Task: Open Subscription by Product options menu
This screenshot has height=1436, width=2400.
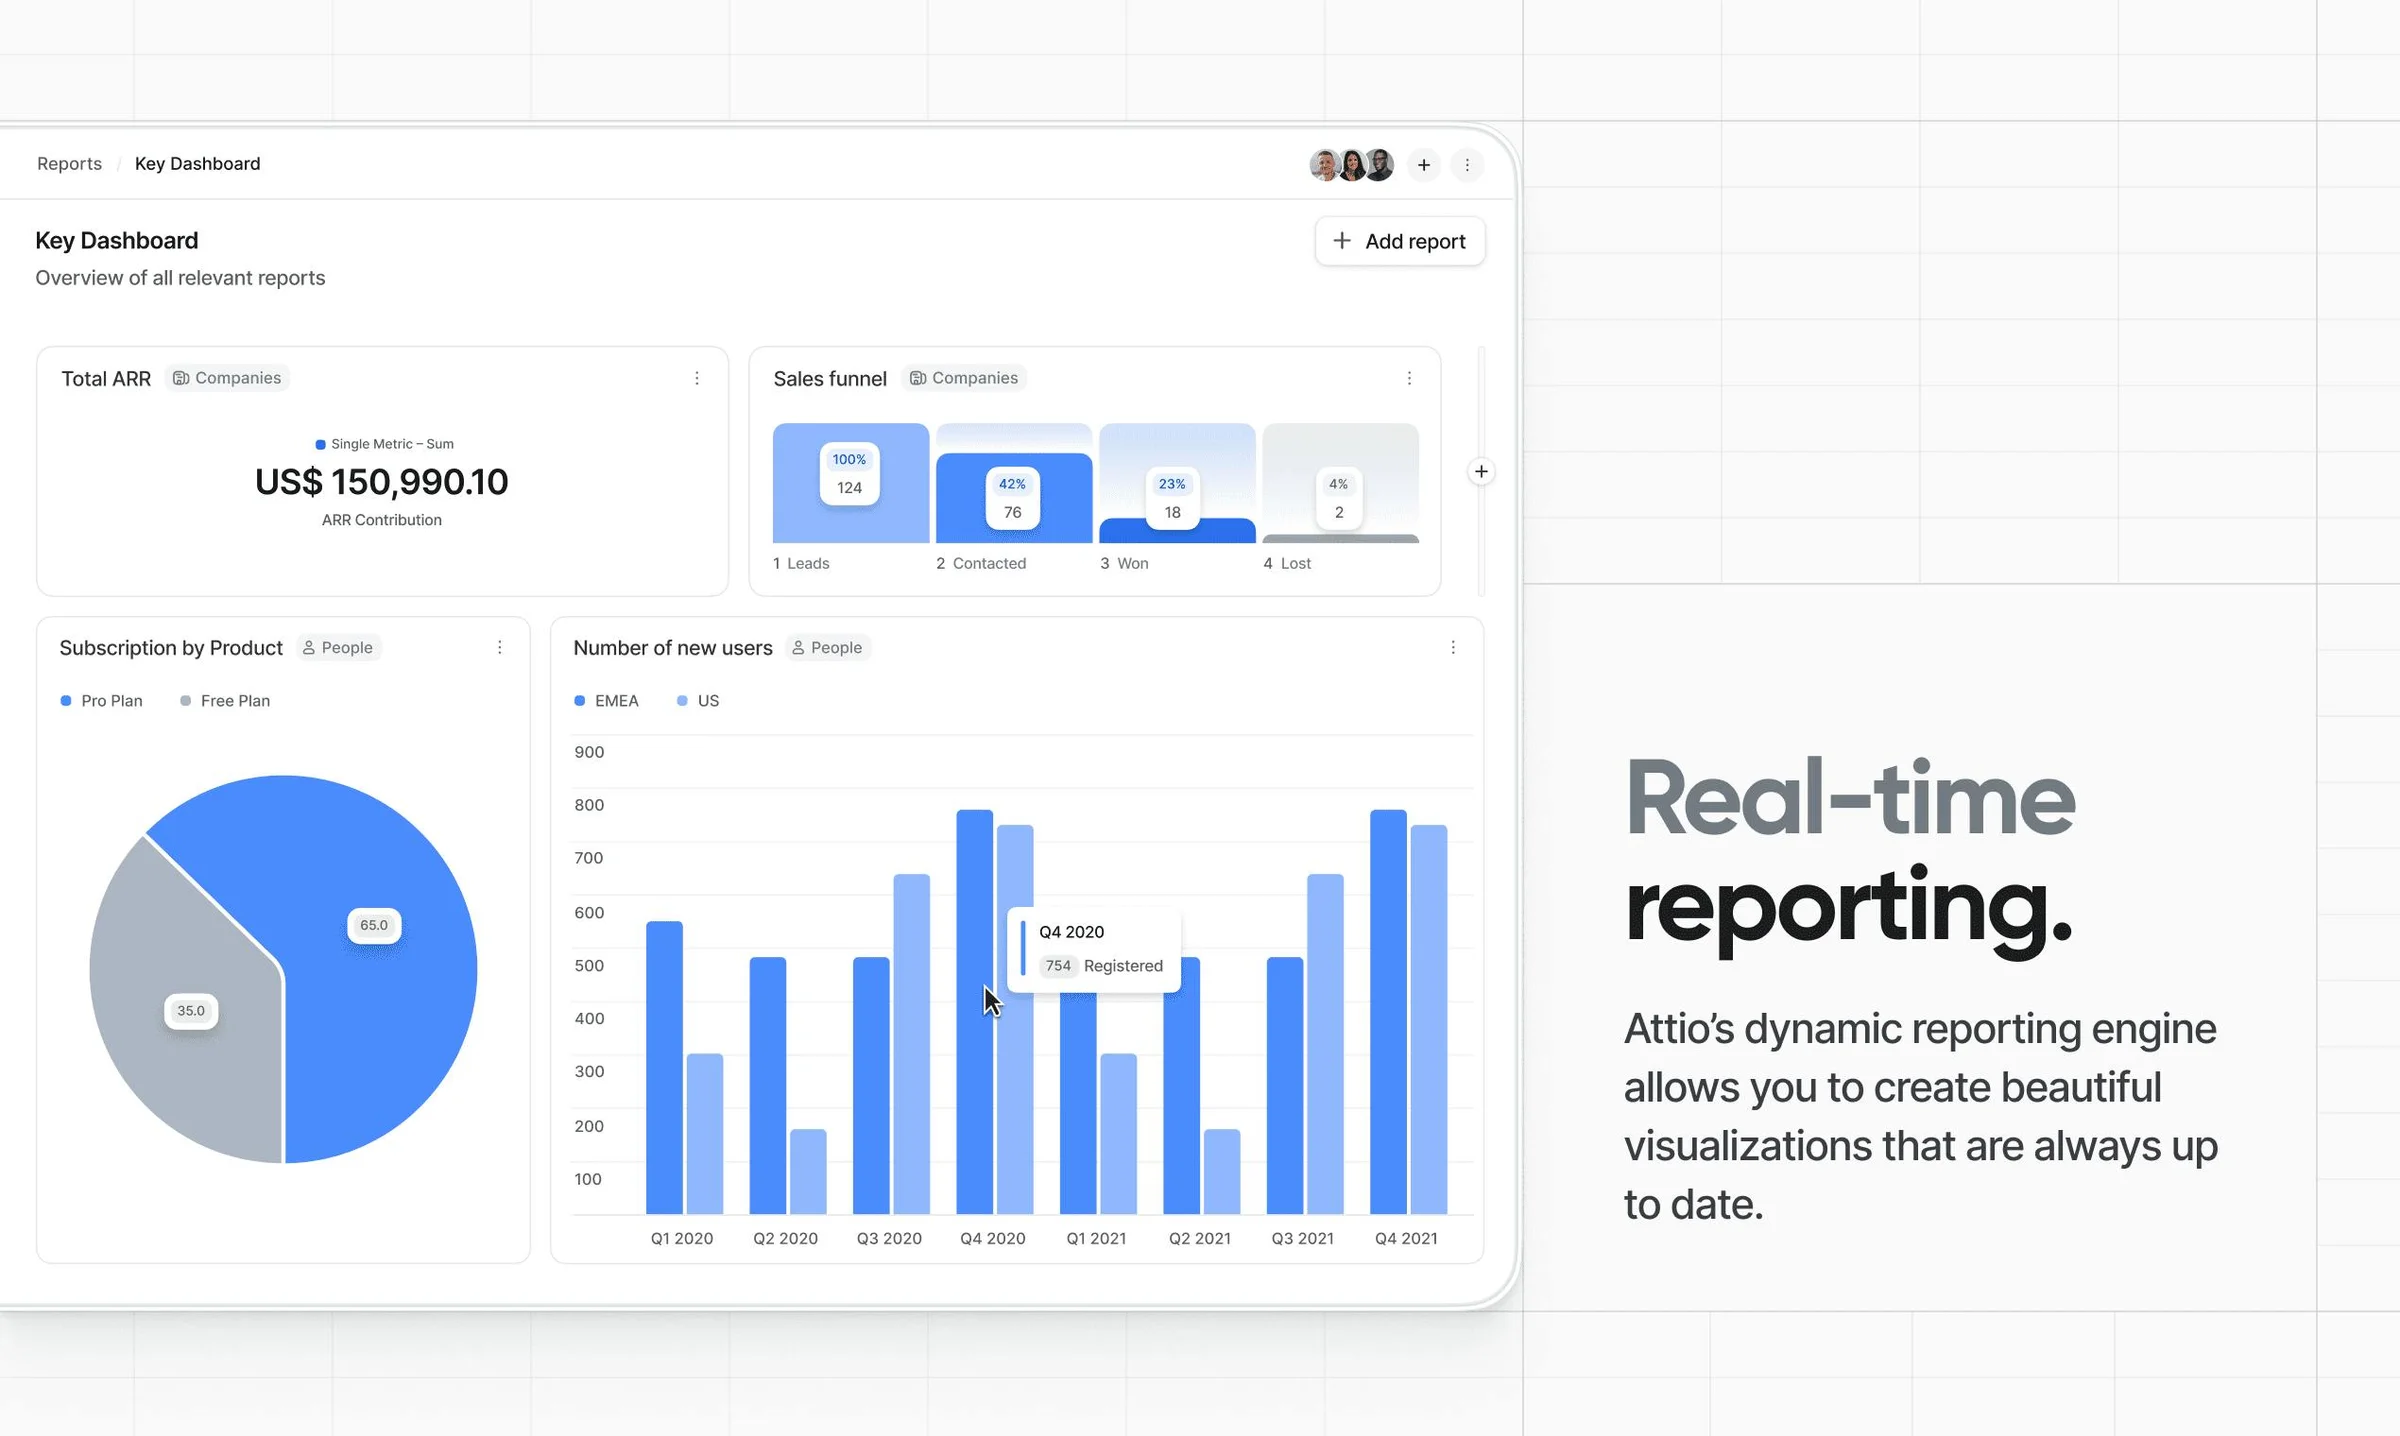Action: click(x=500, y=647)
